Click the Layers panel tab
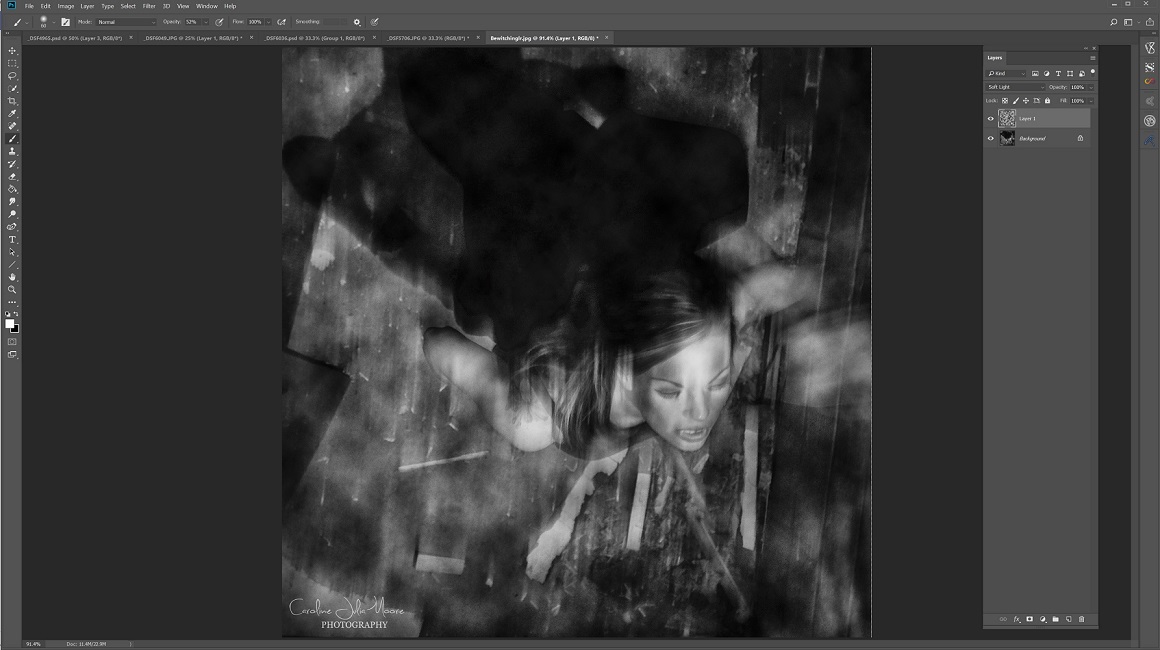The height and width of the screenshot is (650, 1160). [995, 58]
